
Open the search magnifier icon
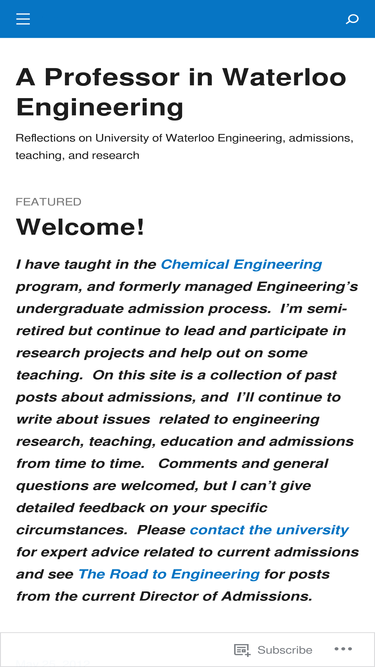coord(352,19)
